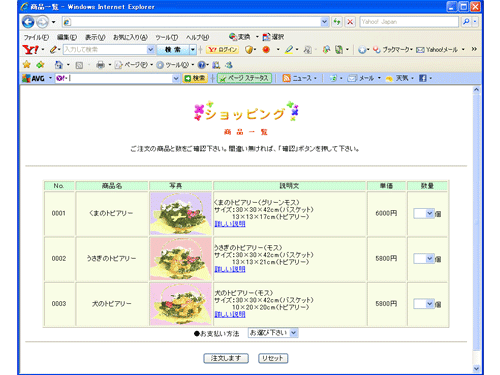Screen dimensions: 500x375
Task: Open the 編集(E) menu
Action: (66, 37)
